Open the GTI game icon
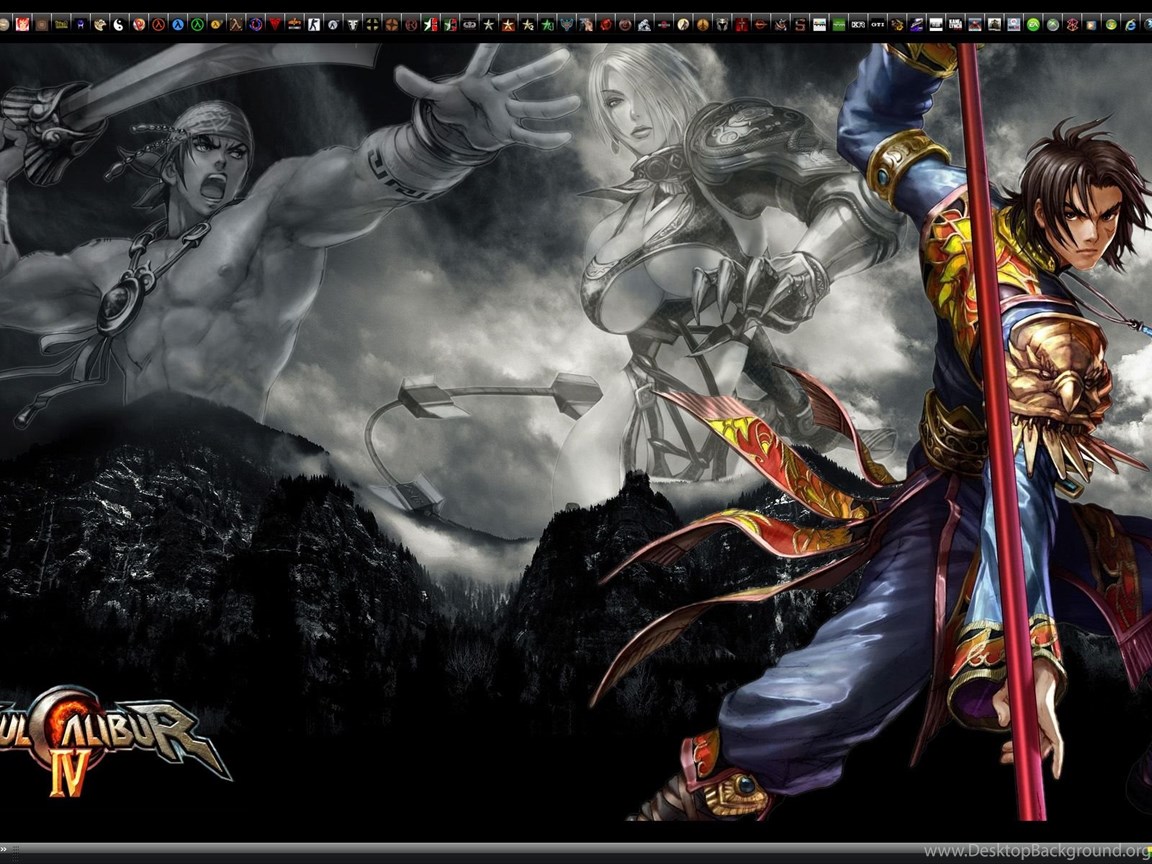Image resolution: width=1152 pixels, height=864 pixels. pyautogui.click(x=877, y=25)
